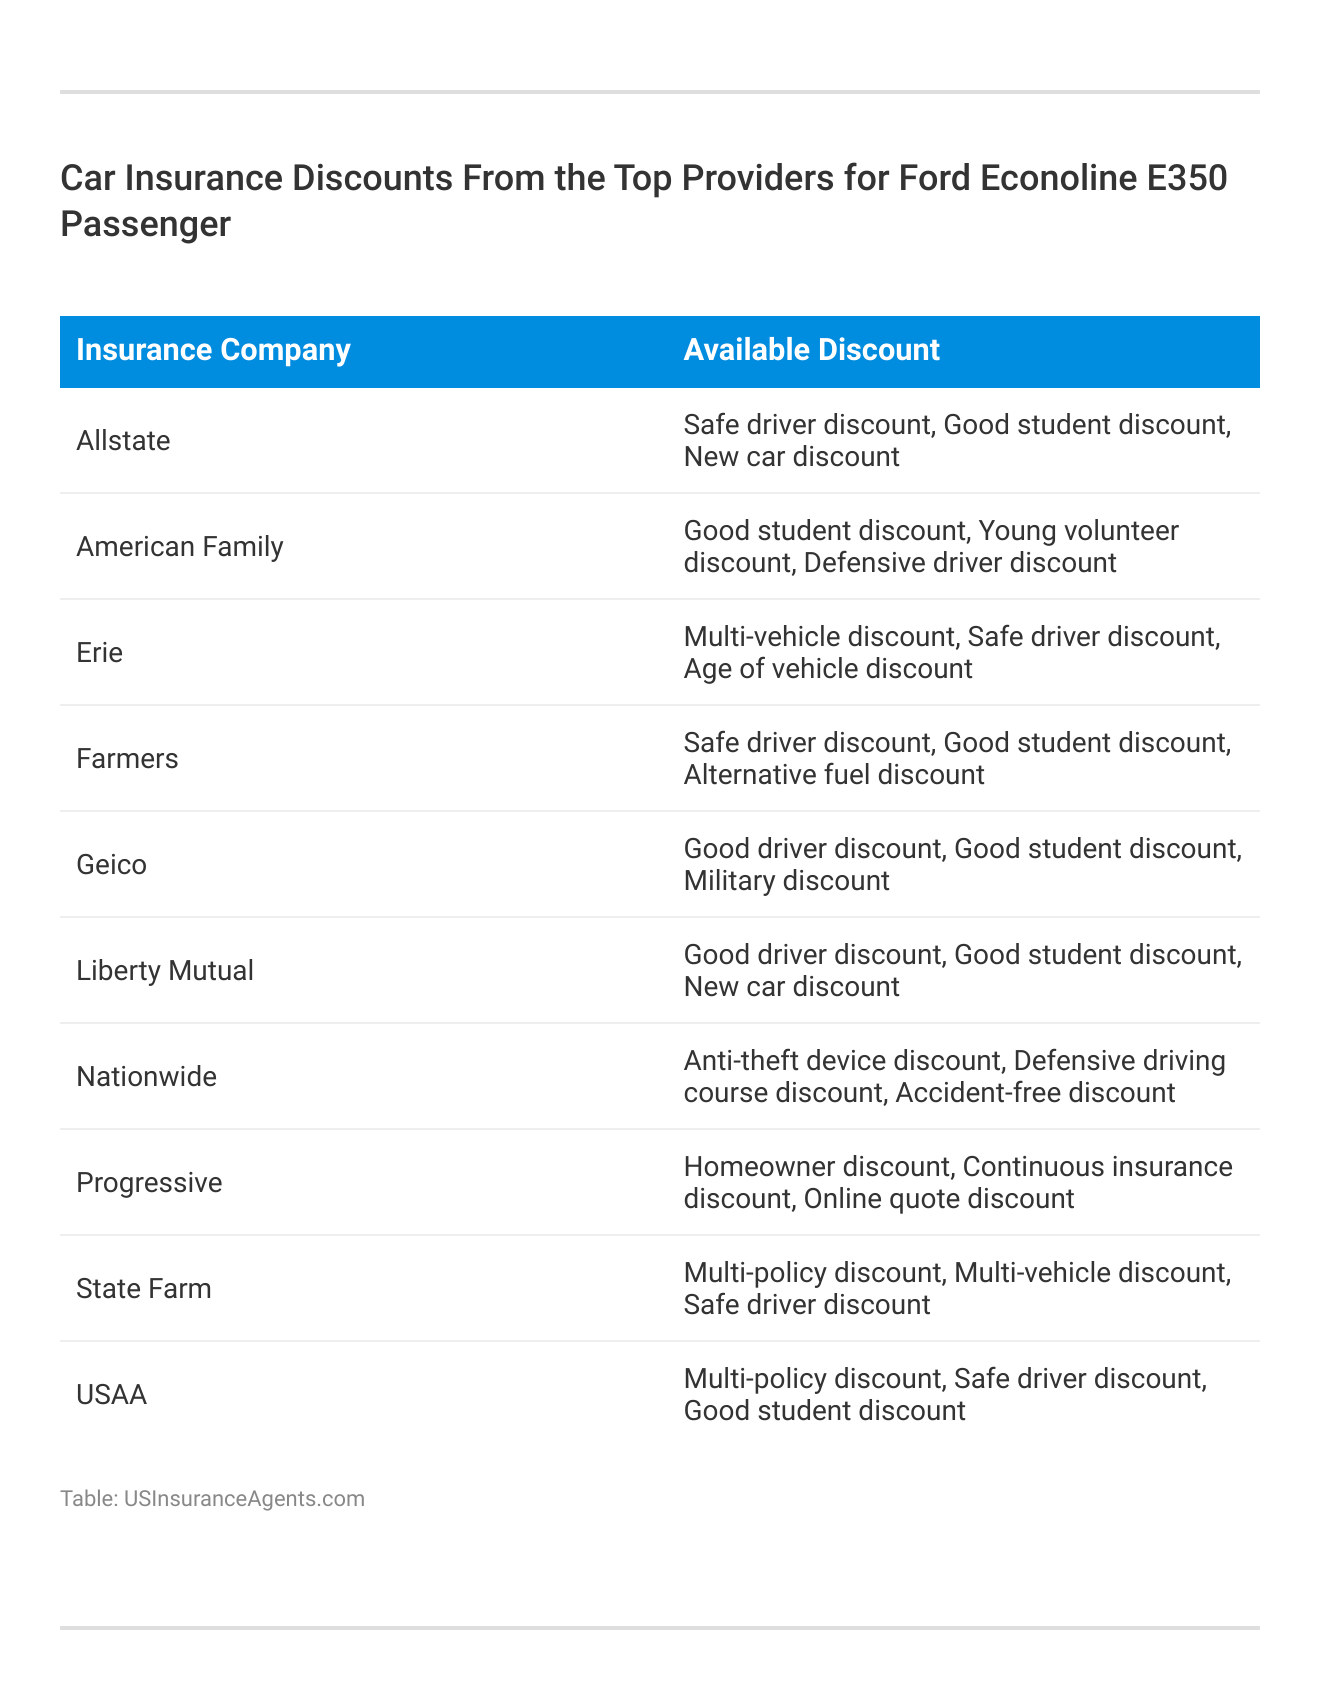
Task: Select the USAA company cell
Action: point(111,1395)
